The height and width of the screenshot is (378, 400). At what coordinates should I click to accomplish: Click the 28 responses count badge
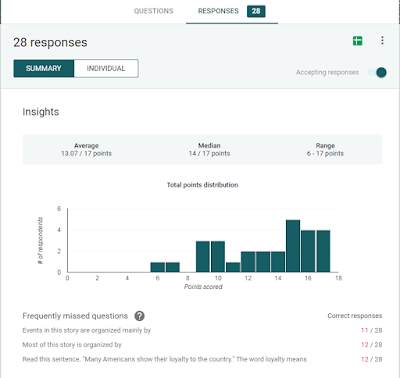click(256, 11)
